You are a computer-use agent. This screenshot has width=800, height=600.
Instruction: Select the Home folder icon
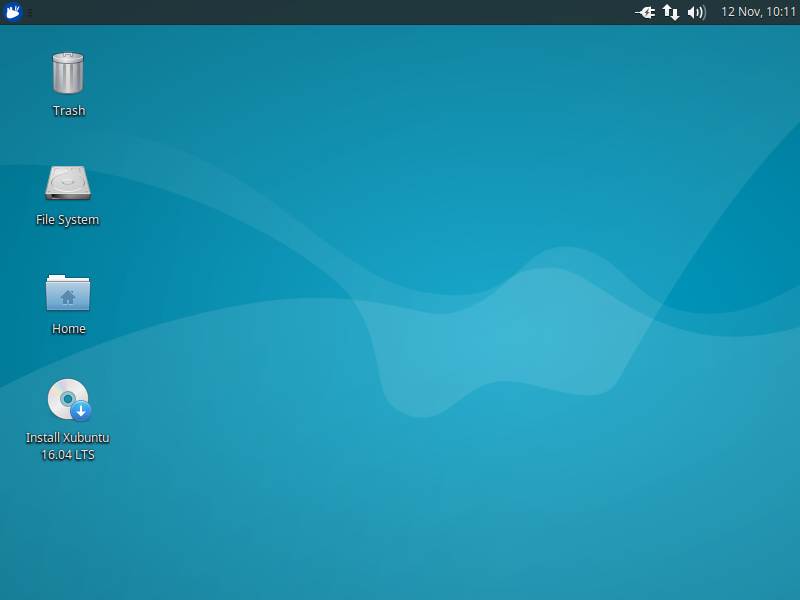68,292
